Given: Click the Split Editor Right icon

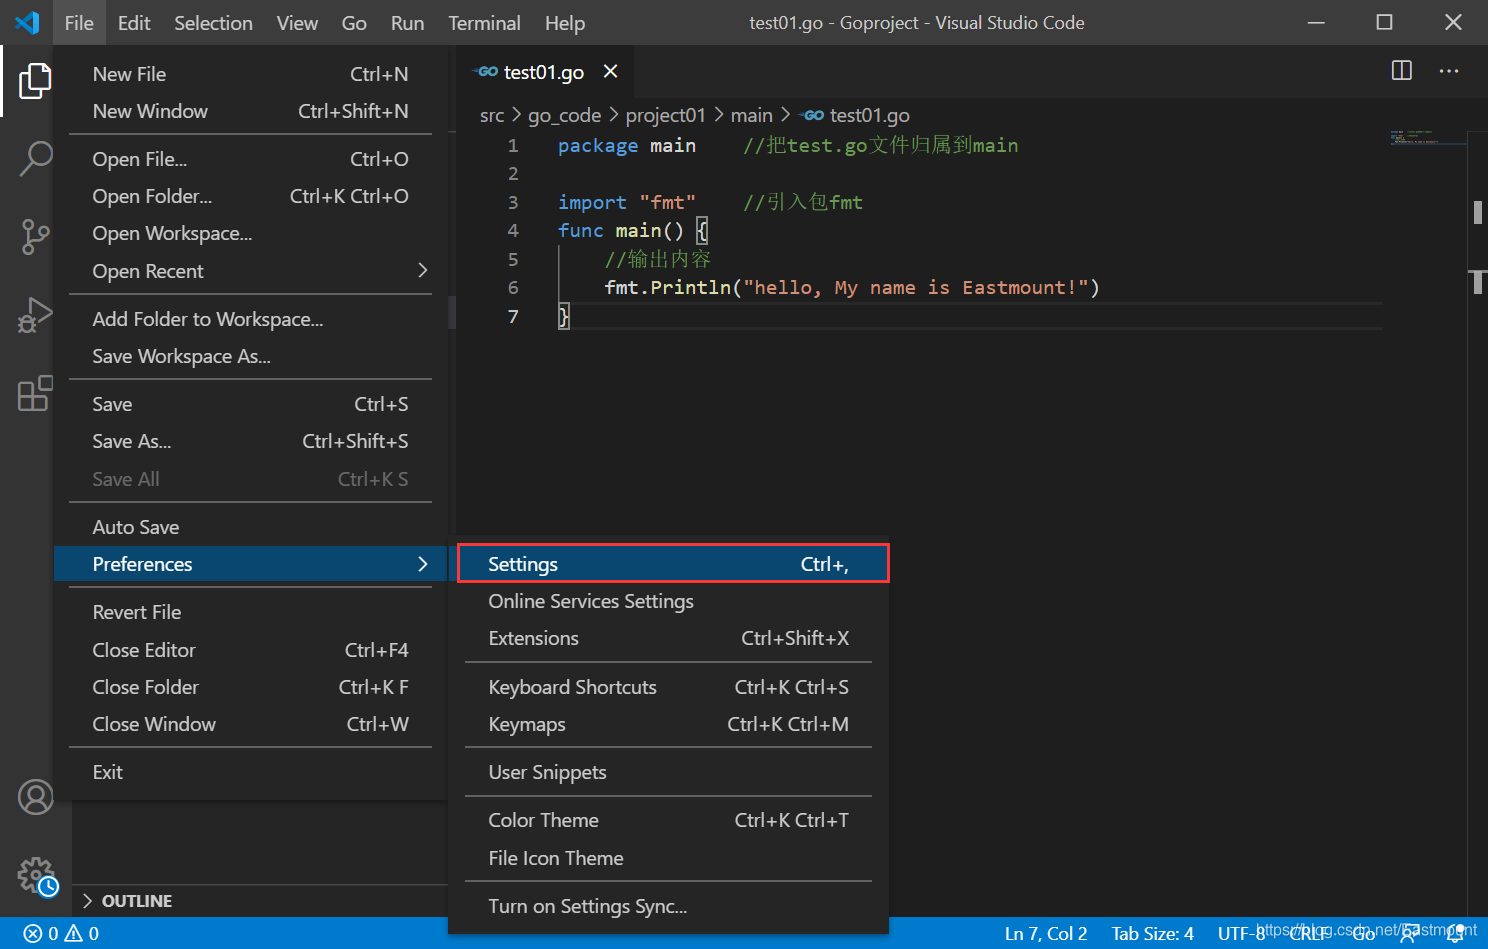Looking at the screenshot, I should point(1402,71).
